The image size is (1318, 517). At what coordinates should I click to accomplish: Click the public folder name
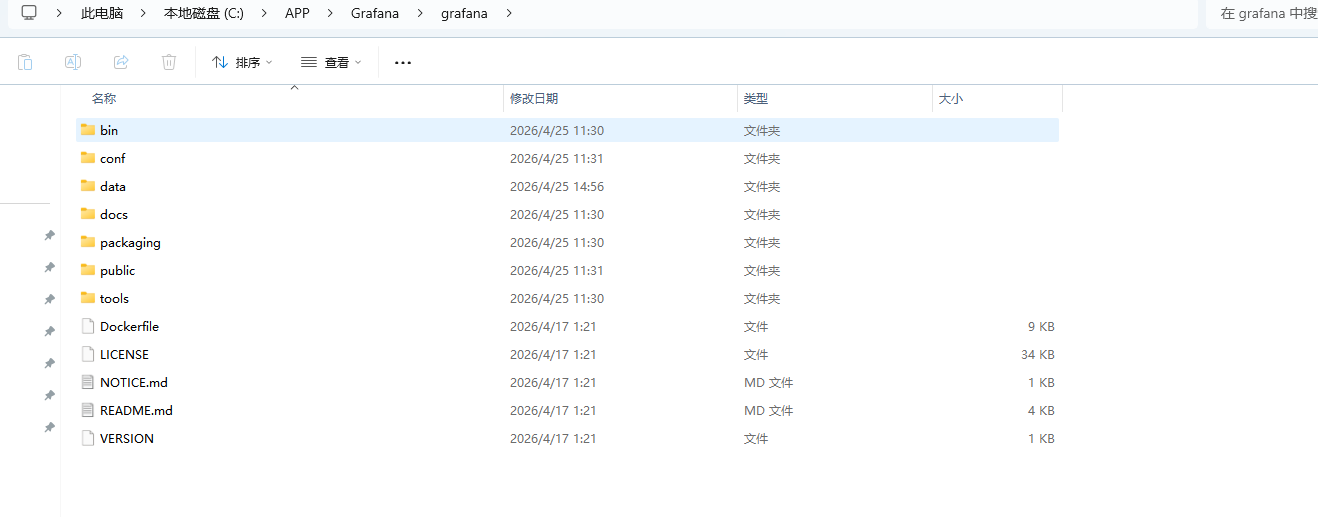click(118, 270)
